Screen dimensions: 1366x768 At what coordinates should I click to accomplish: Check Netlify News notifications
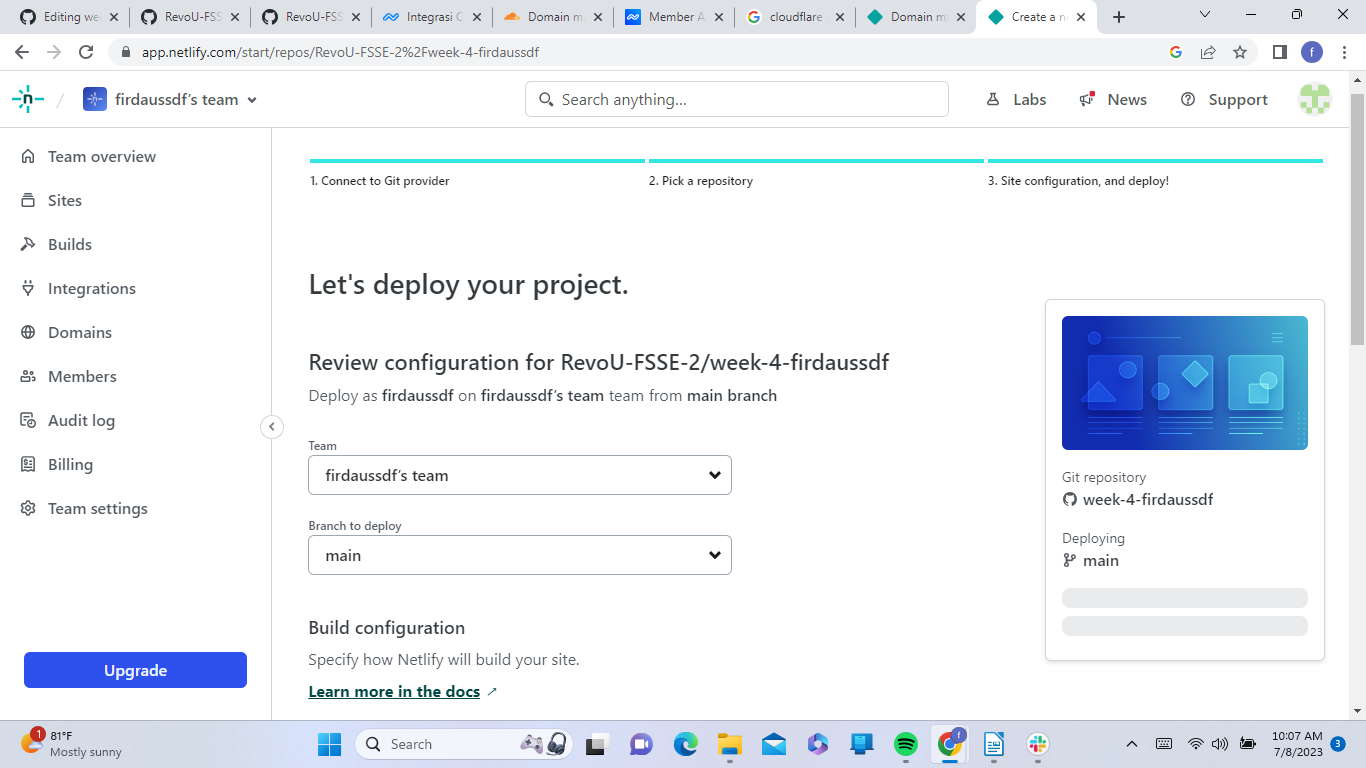[1112, 99]
